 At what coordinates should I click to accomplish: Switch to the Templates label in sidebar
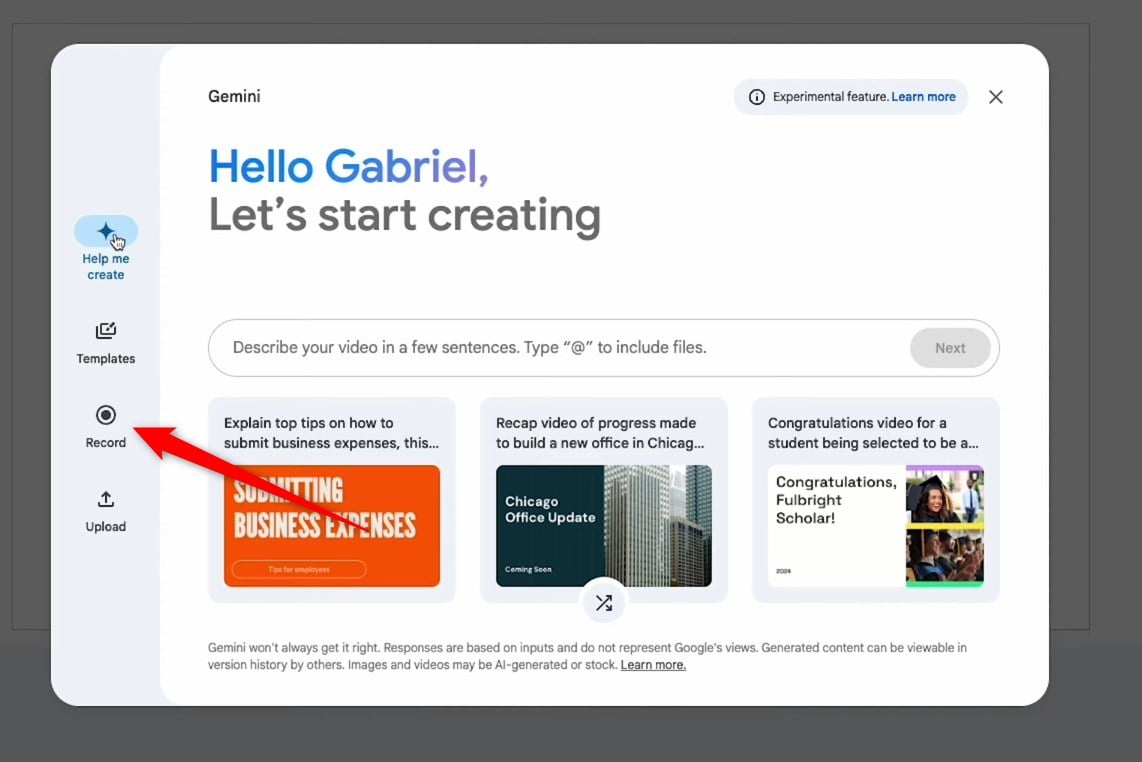(x=106, y=358)
